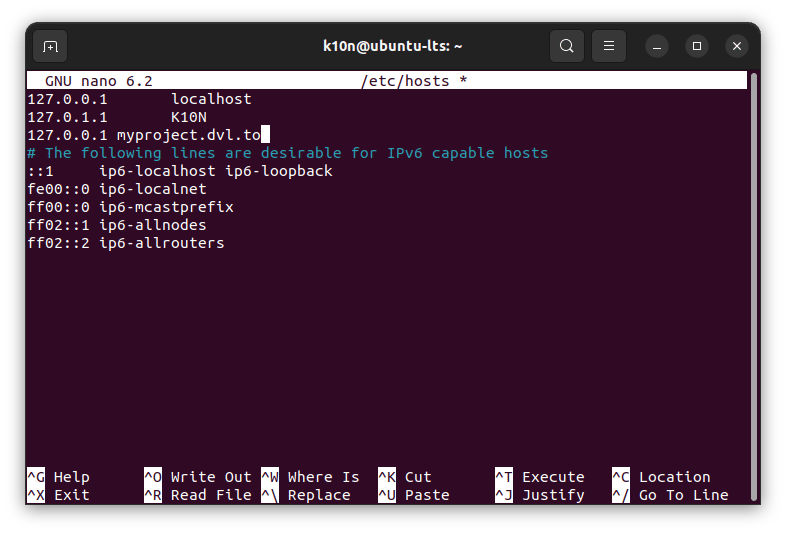Click the k10n@ubuntu-lts window title

392,46
